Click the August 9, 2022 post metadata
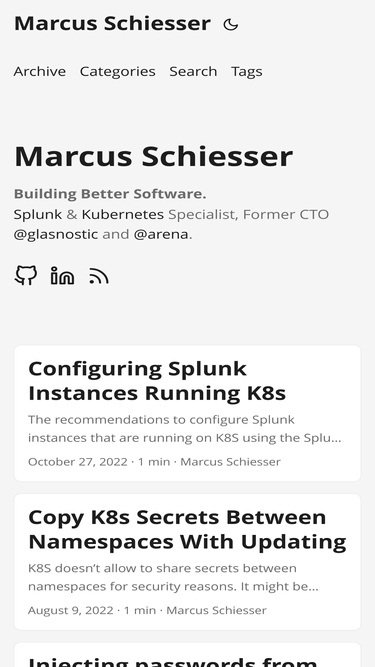 [x=147, y=610]
